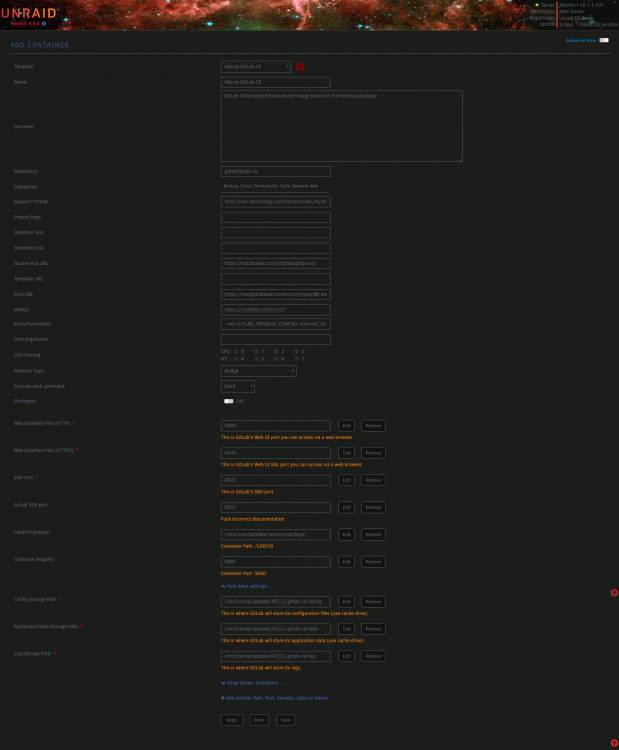The width and height of the screenshot is (619, 750).
Task: Select HT 4 pinning checkbox
Action: [236, 359]
